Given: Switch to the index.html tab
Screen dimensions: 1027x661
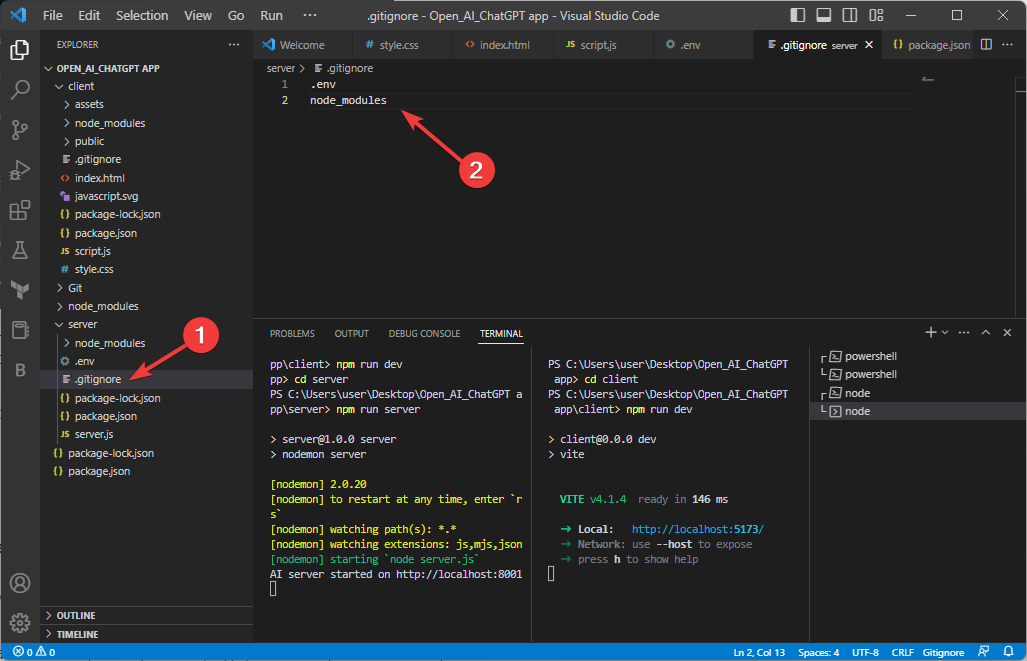Looking at the screenshot, I should click(x=504, y=45).
